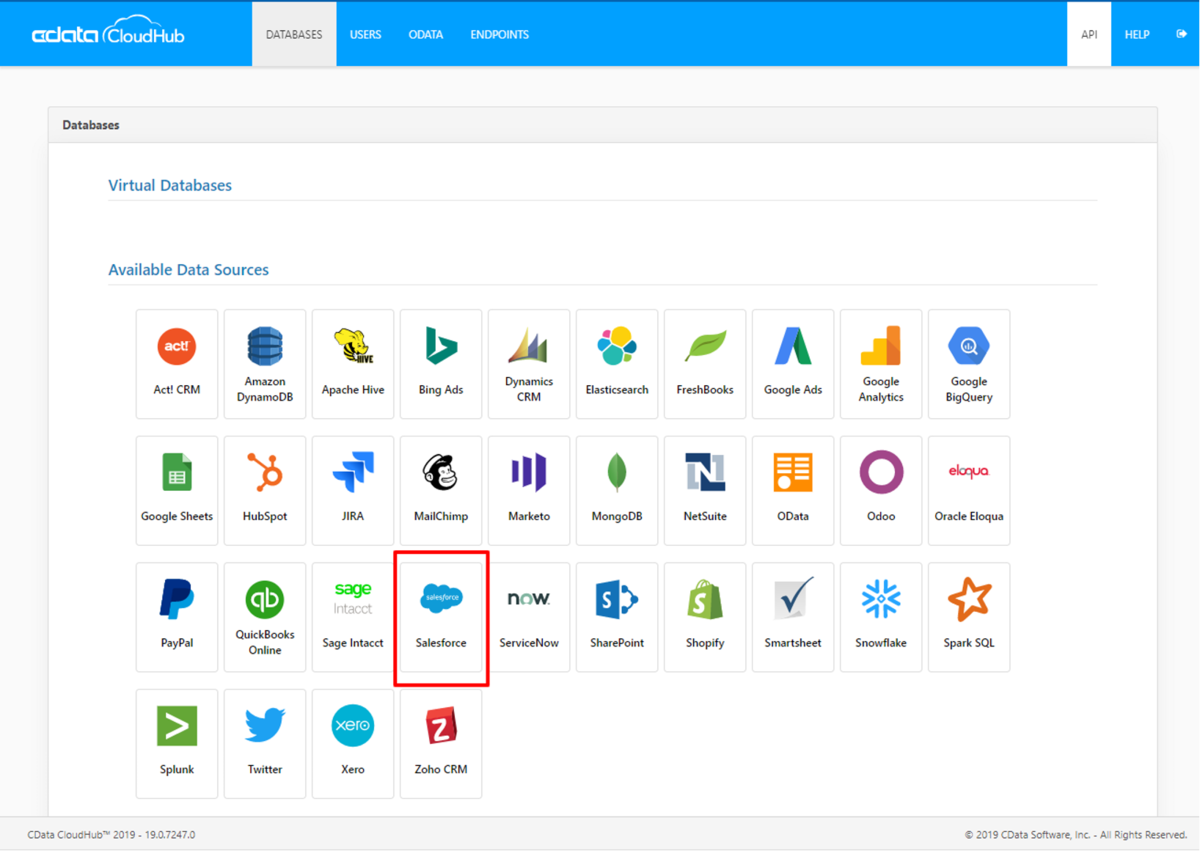
Task: Select the MailChimp data source
Action: tap(441, 490)
